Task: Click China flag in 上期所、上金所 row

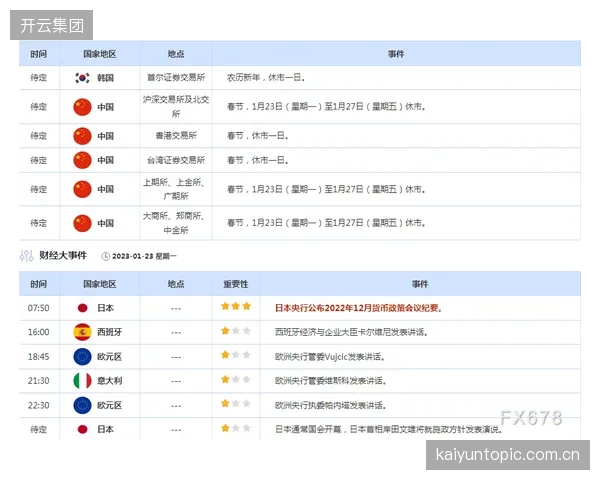Action: pyautogui.click(x=82, y=189)
